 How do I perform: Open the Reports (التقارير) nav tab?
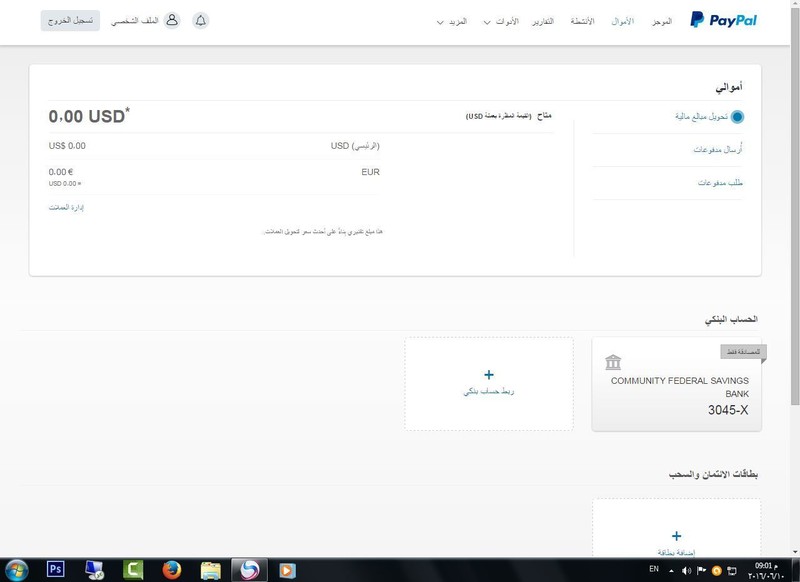542,21
